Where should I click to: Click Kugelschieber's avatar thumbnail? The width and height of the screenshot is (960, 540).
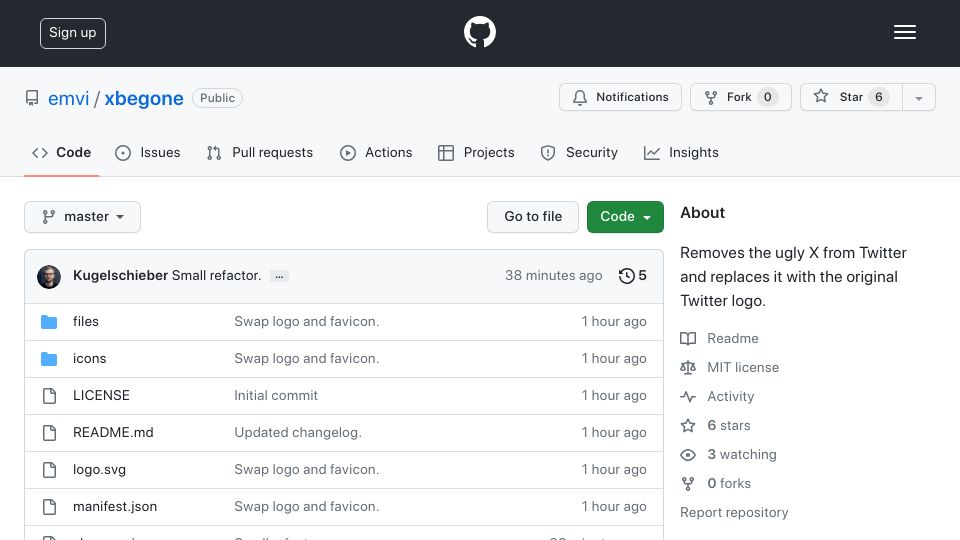click(x=49, y=277)
